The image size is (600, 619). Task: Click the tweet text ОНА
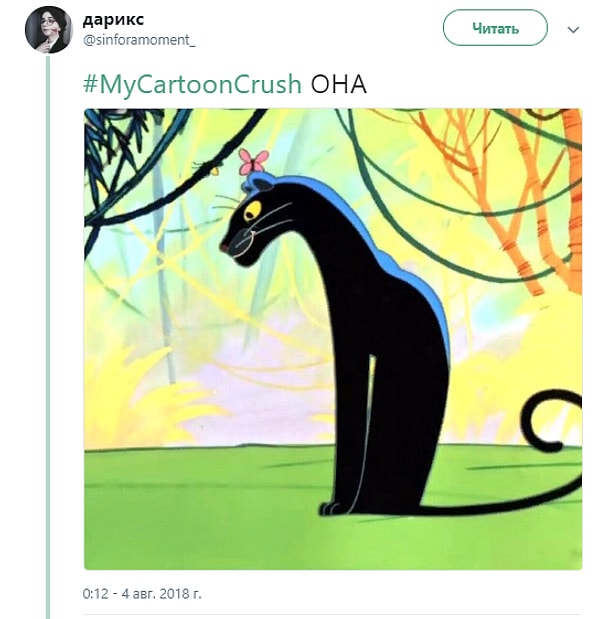point(339,84)
